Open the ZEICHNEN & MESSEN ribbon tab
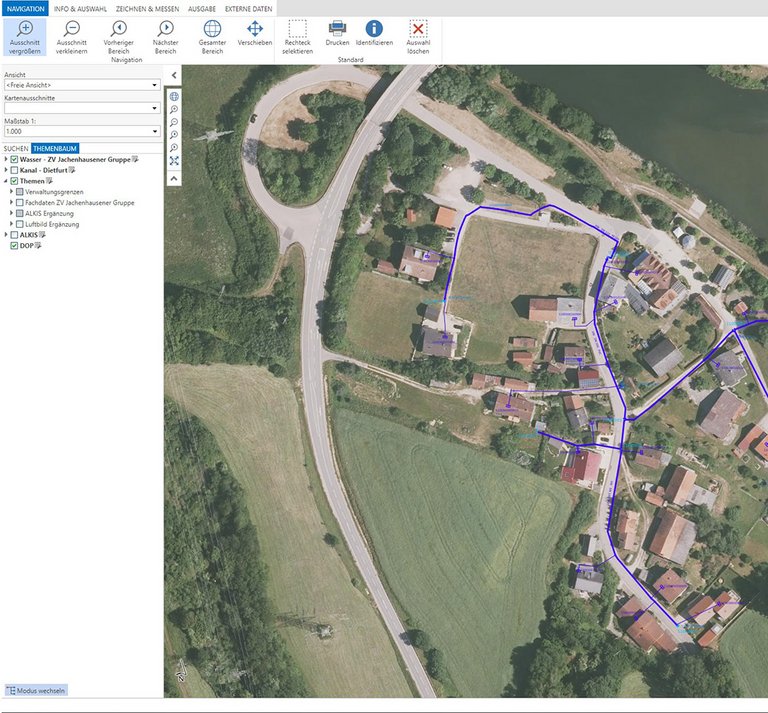 point(147,9)
